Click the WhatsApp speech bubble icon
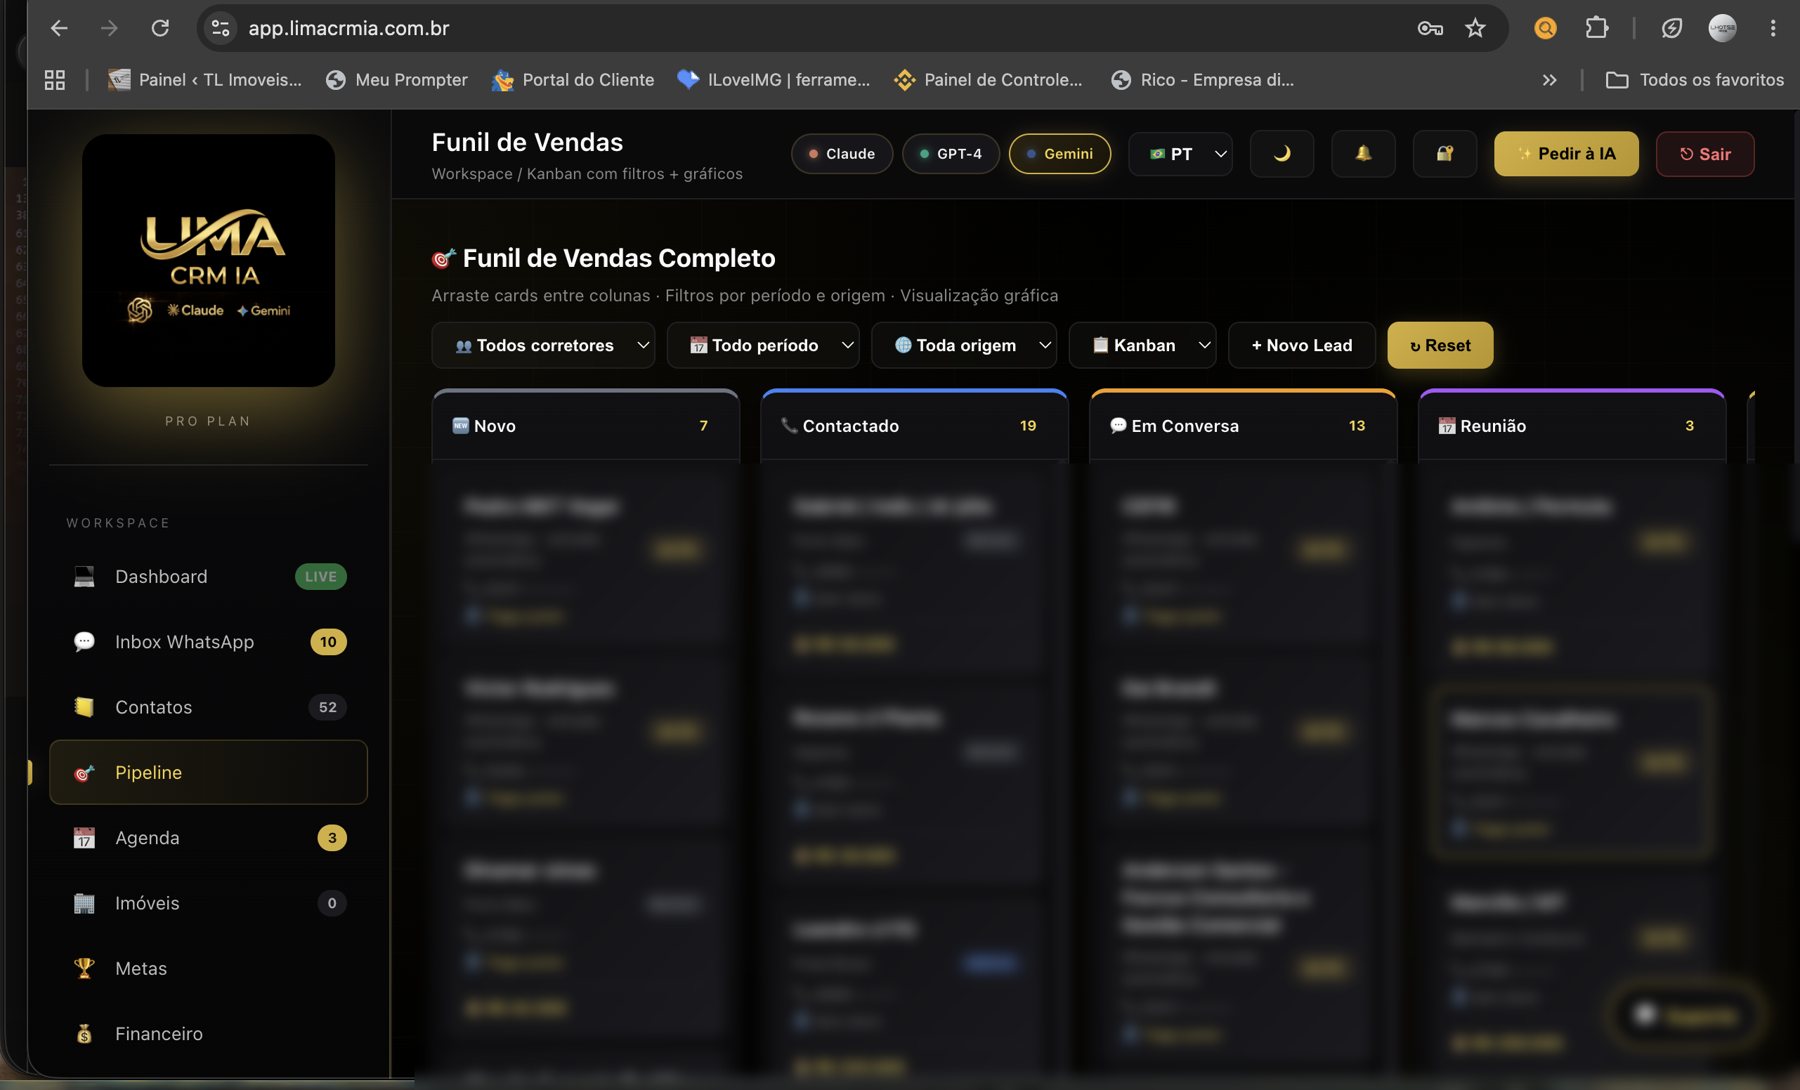 tap(84, 642)
